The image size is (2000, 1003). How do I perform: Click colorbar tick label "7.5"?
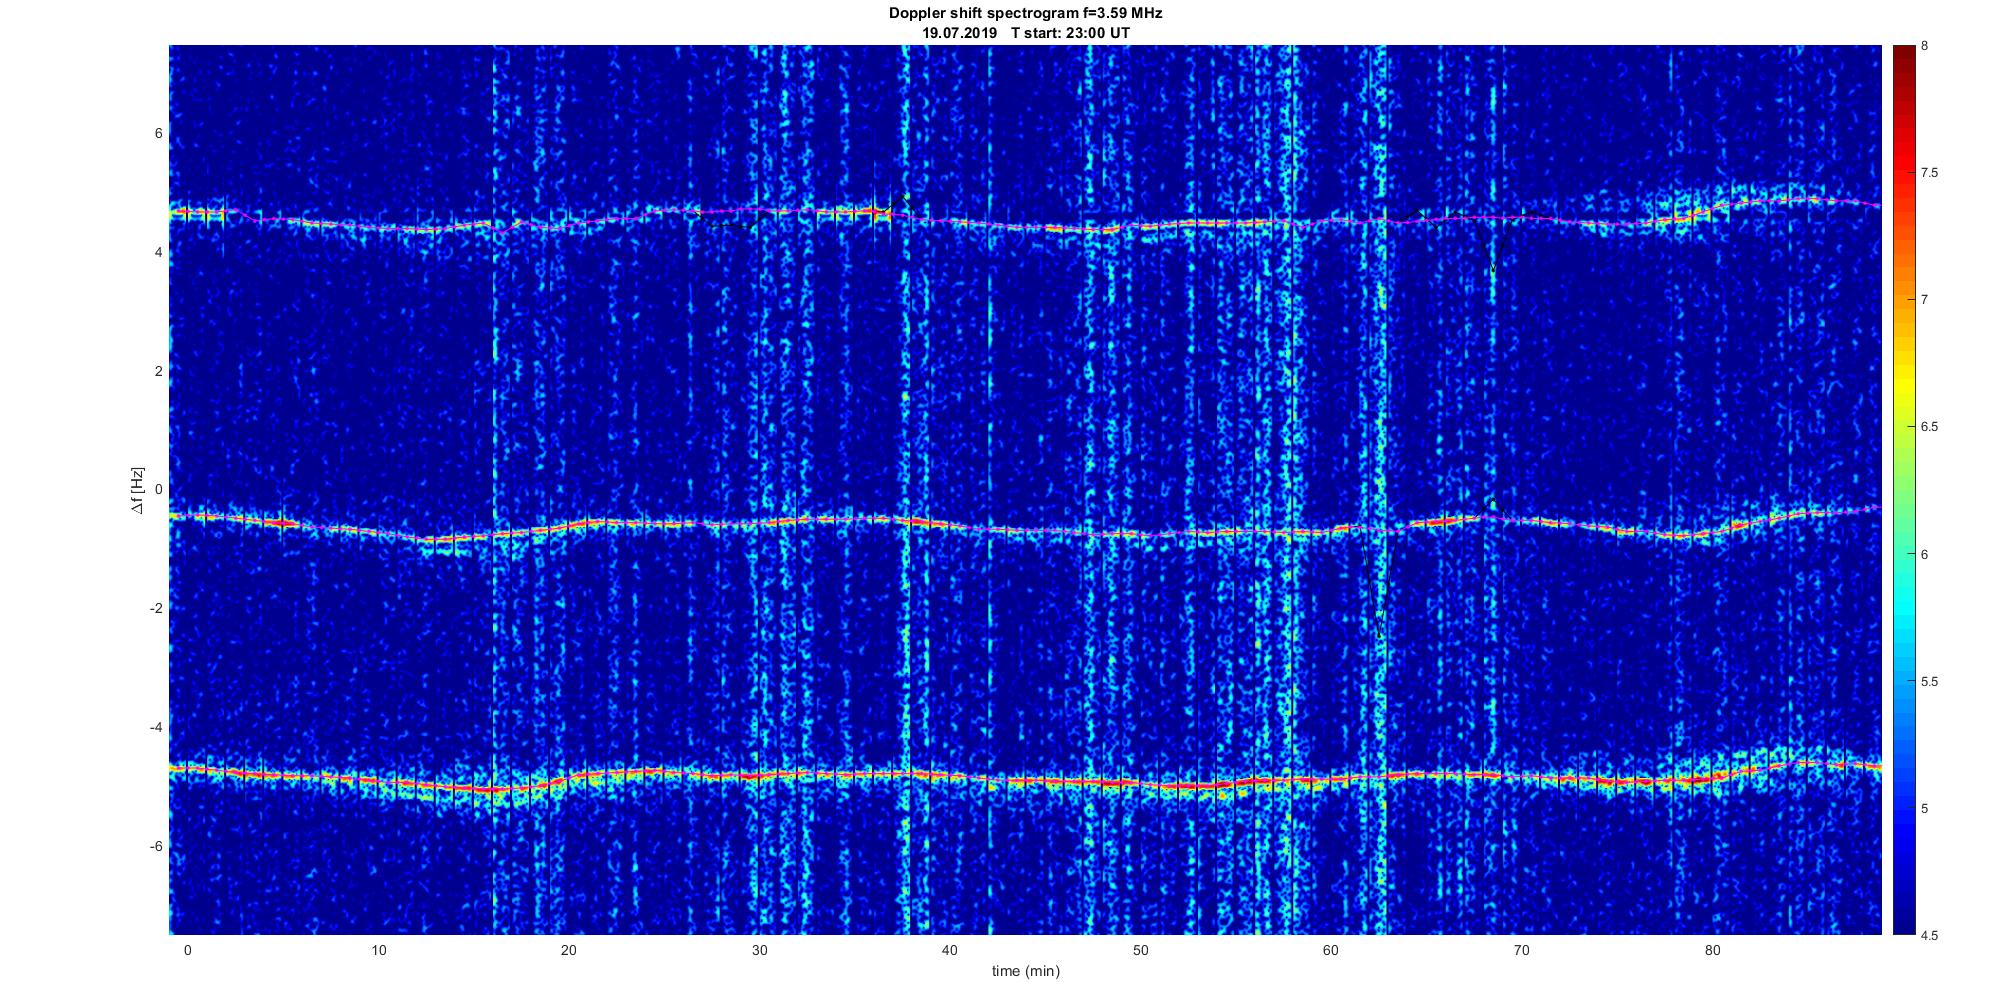1929,173
